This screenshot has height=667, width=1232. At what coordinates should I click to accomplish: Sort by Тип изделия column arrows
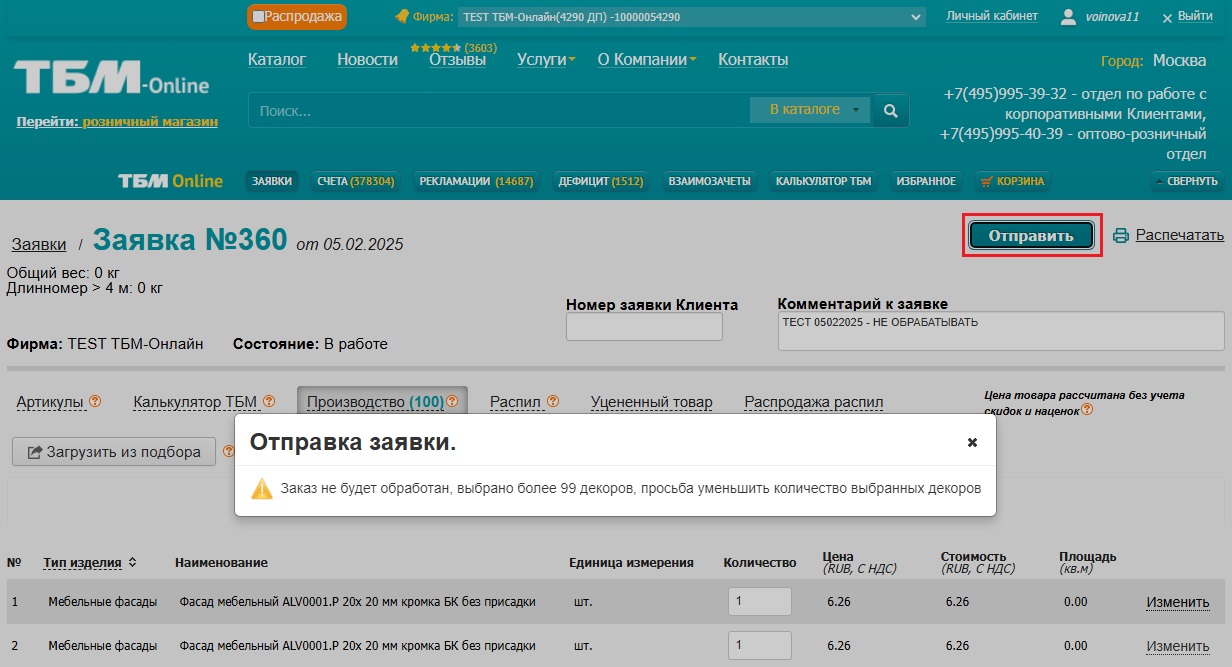click(x=132, y=563)
